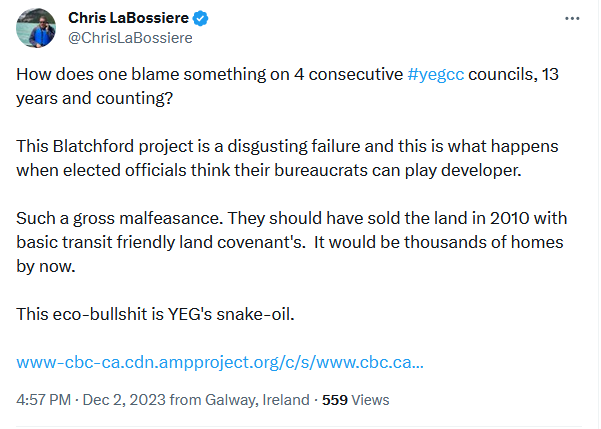Screen dimensions: 601x429
Task: Click the "Views" label
Action: pyautogui.click(x=370, y=399)
